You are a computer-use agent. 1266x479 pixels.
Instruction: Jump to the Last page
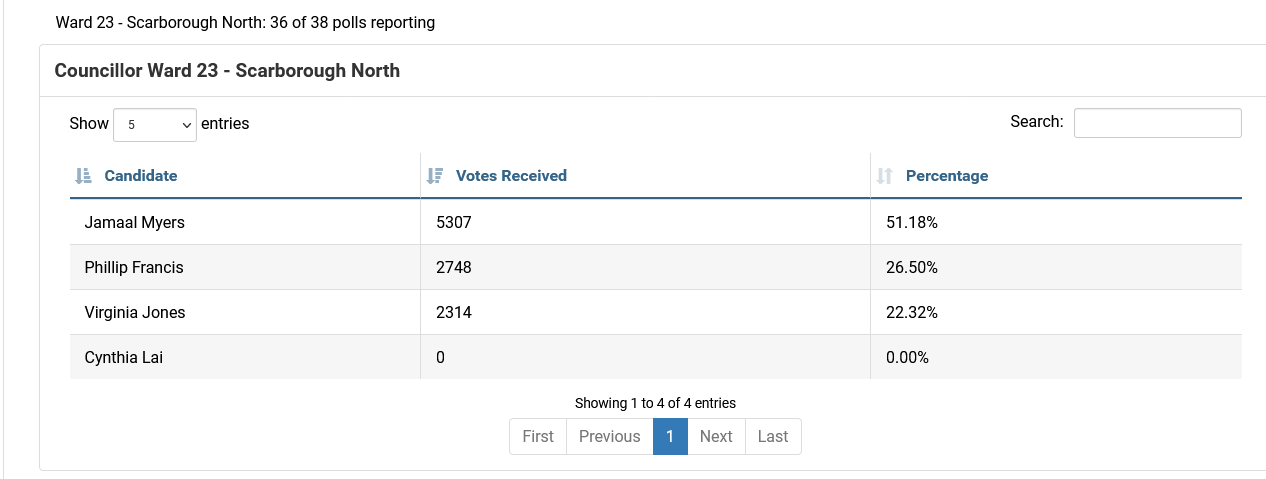tap(773, 437)
